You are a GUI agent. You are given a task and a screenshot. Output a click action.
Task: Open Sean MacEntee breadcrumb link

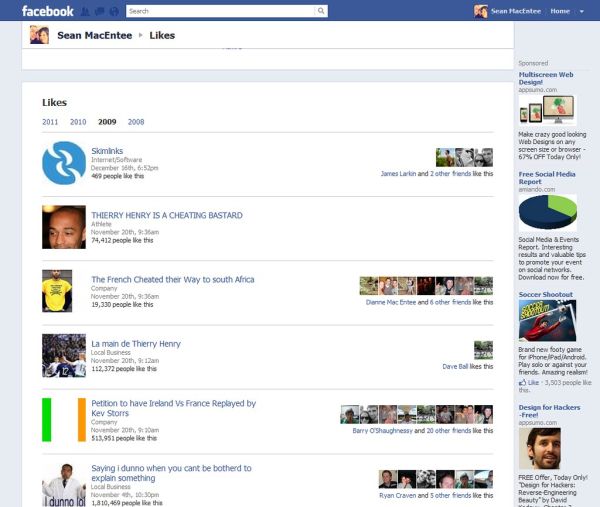tap(95, 35)
